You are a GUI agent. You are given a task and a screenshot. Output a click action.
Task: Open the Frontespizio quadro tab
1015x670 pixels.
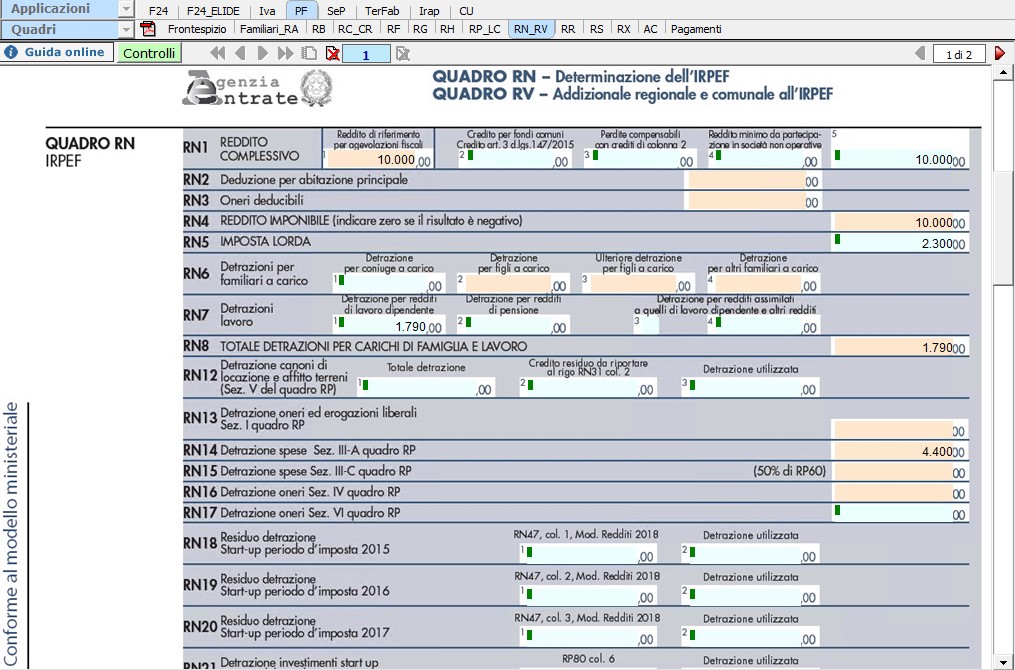[197, 29]
